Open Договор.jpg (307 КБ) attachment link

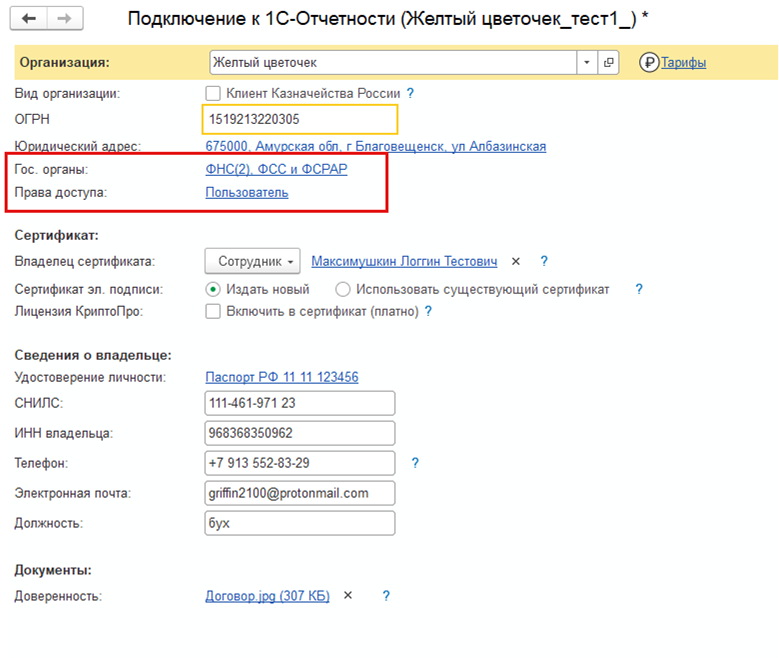[267, 596]
